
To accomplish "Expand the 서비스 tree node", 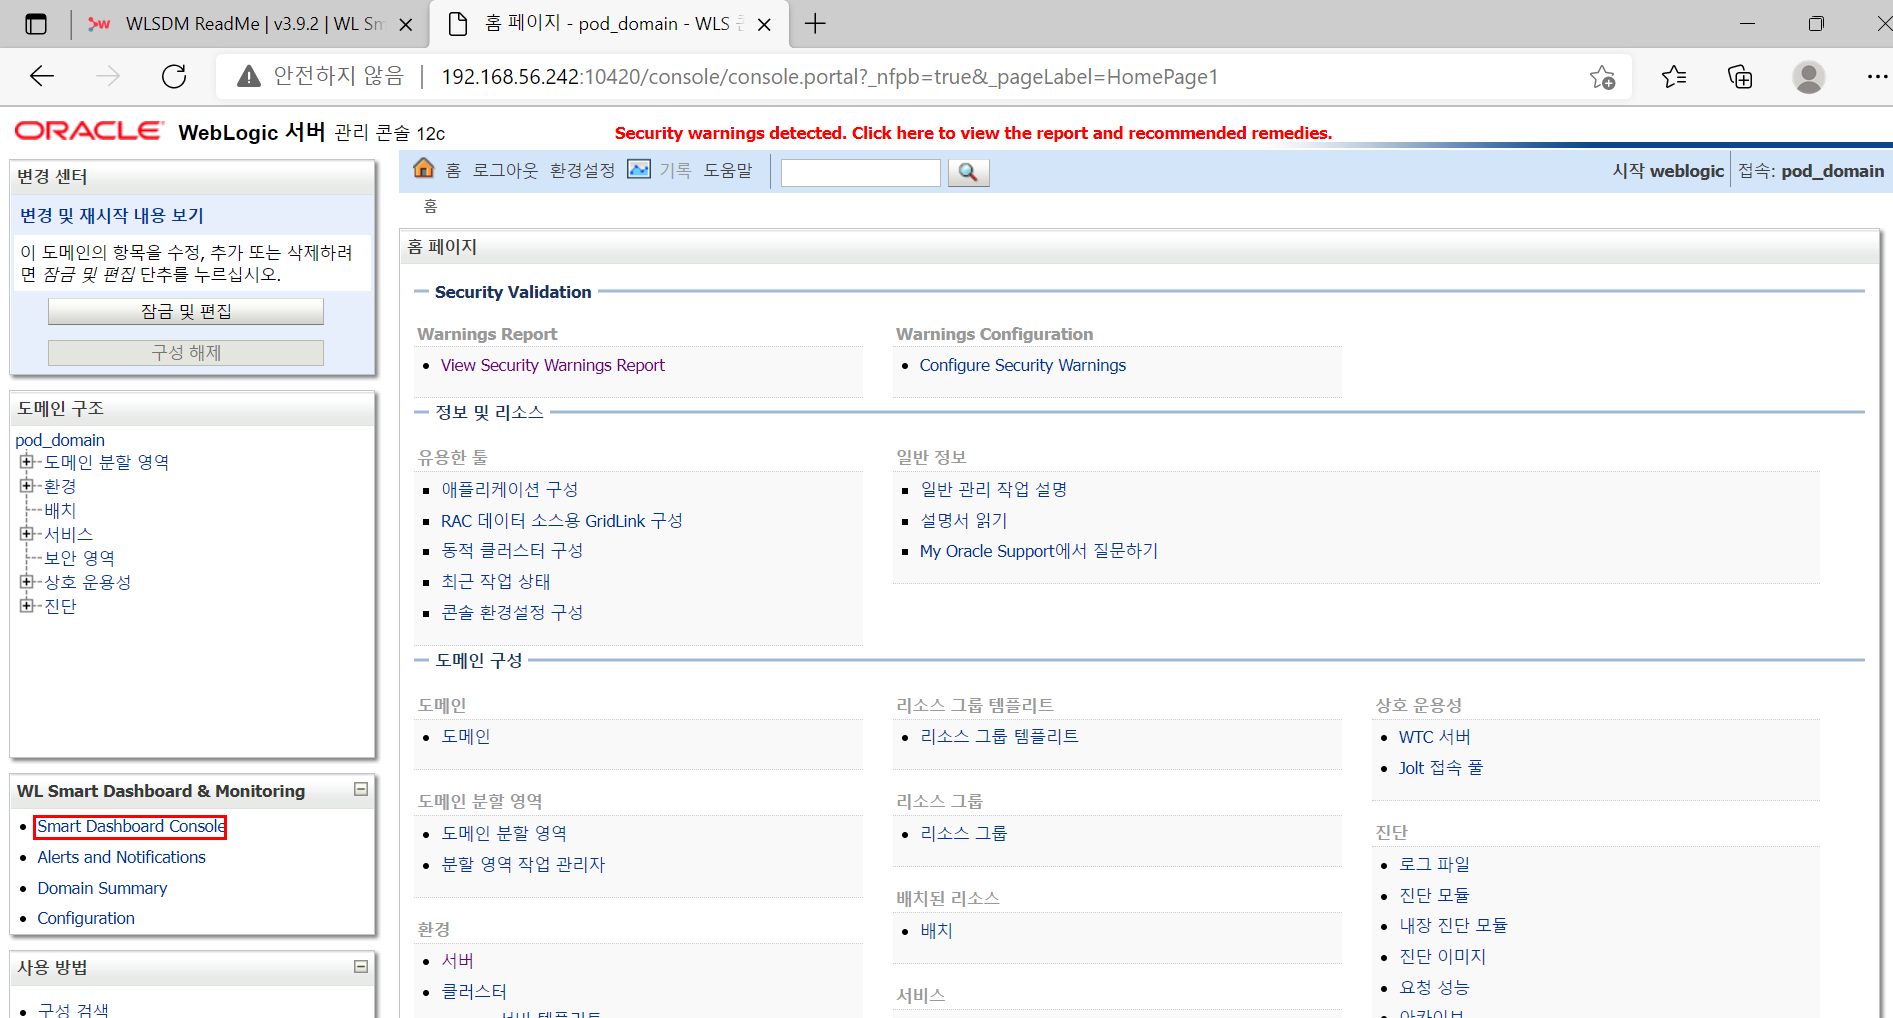I will point(26,534).
